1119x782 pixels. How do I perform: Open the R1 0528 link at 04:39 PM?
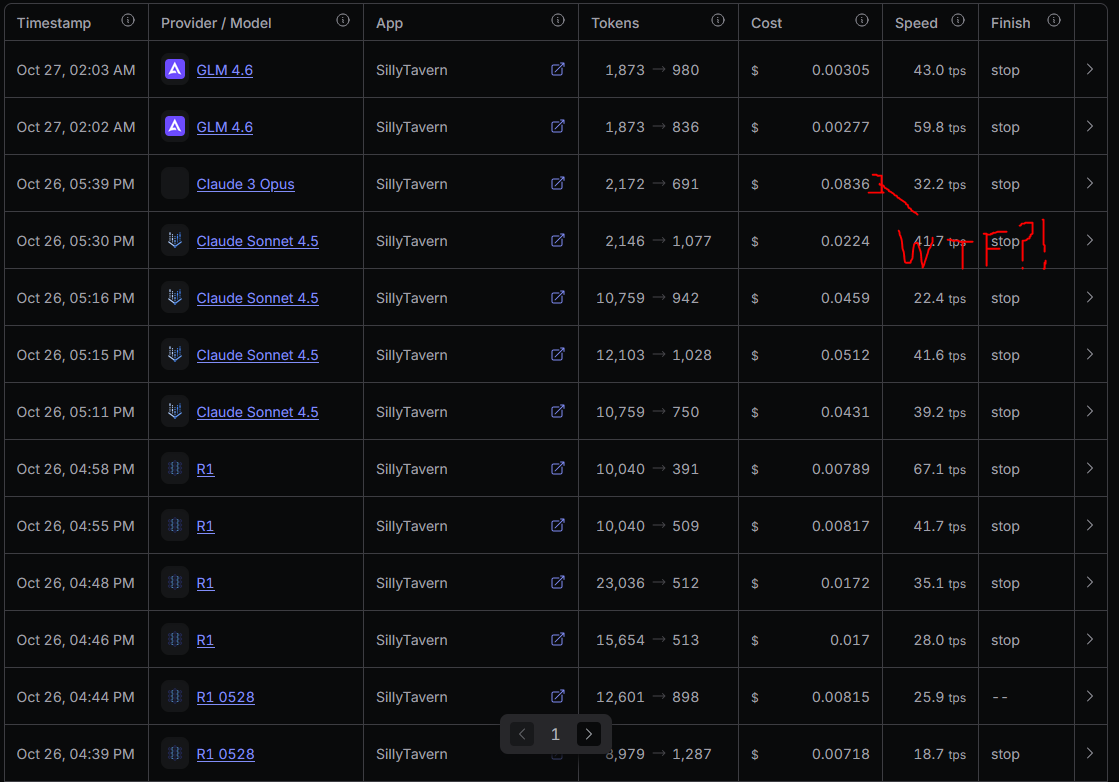coord(226,754)
